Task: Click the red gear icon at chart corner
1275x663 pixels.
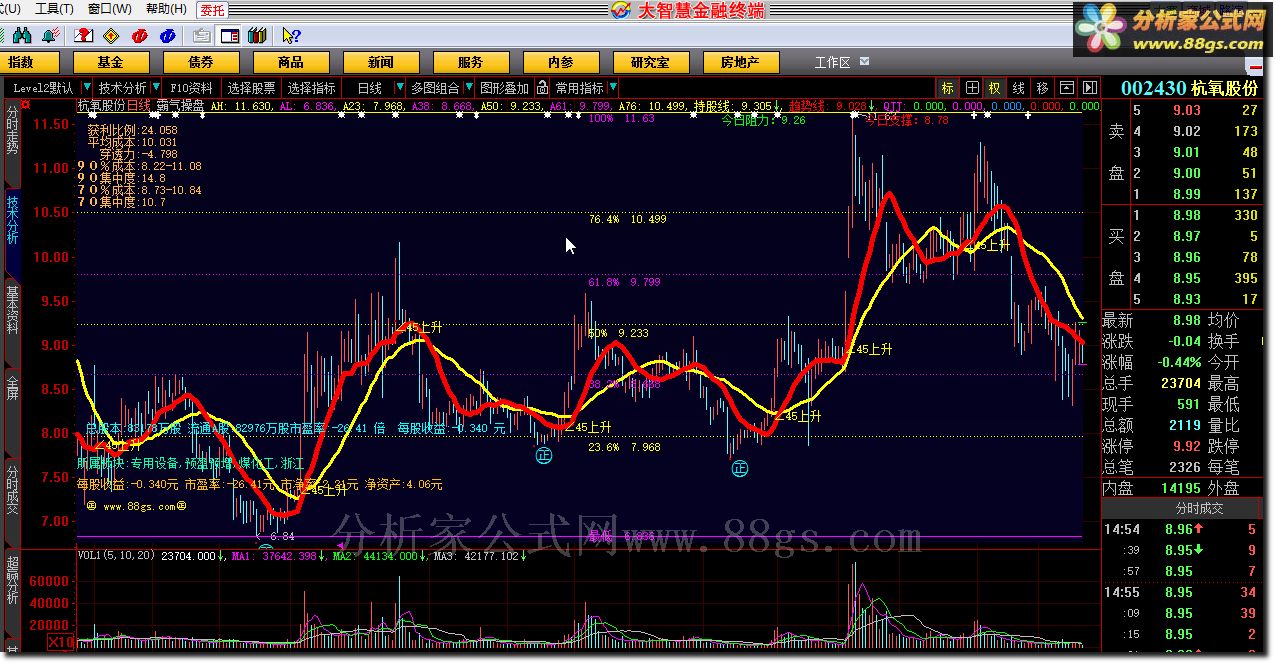Action: [x=26, y=104]
